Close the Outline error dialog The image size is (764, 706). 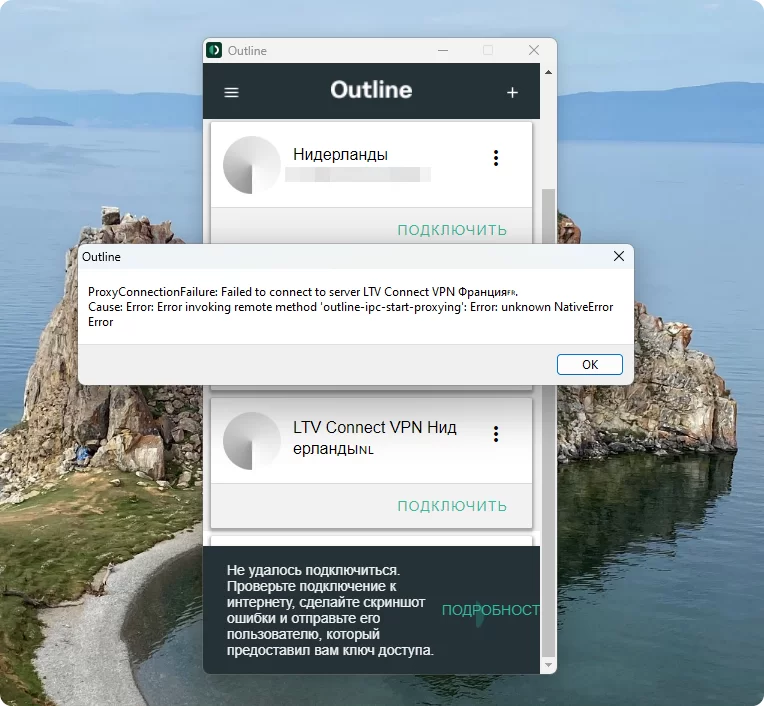click(x=619, y=256)
